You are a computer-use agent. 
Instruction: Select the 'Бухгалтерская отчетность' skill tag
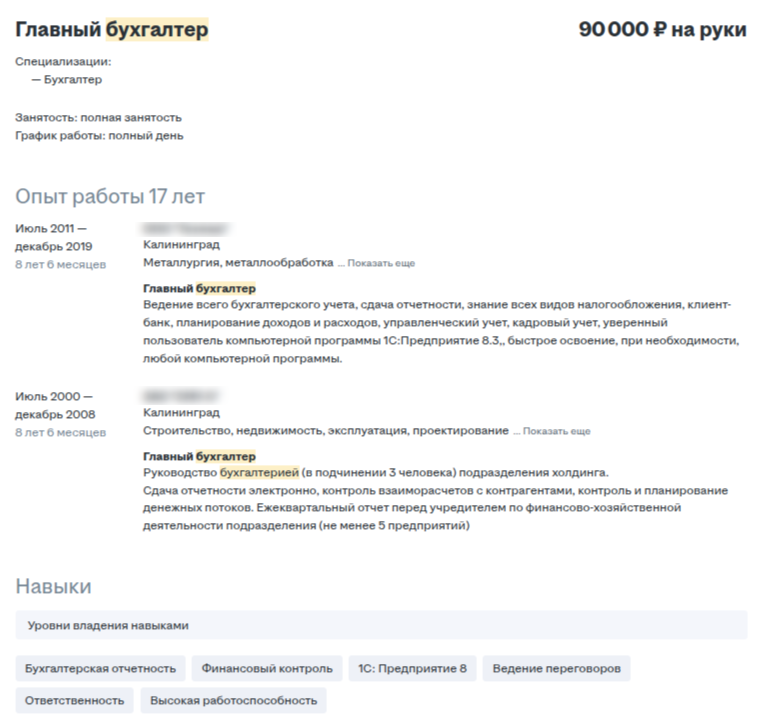coord(100,668)
